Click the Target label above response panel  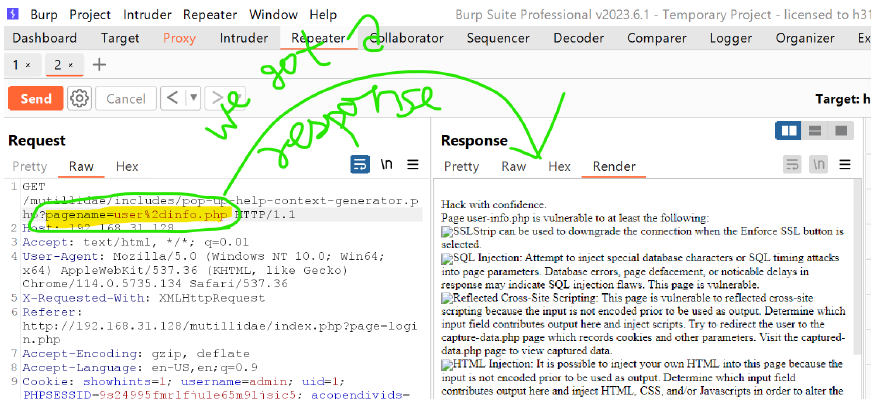(844, 99)
